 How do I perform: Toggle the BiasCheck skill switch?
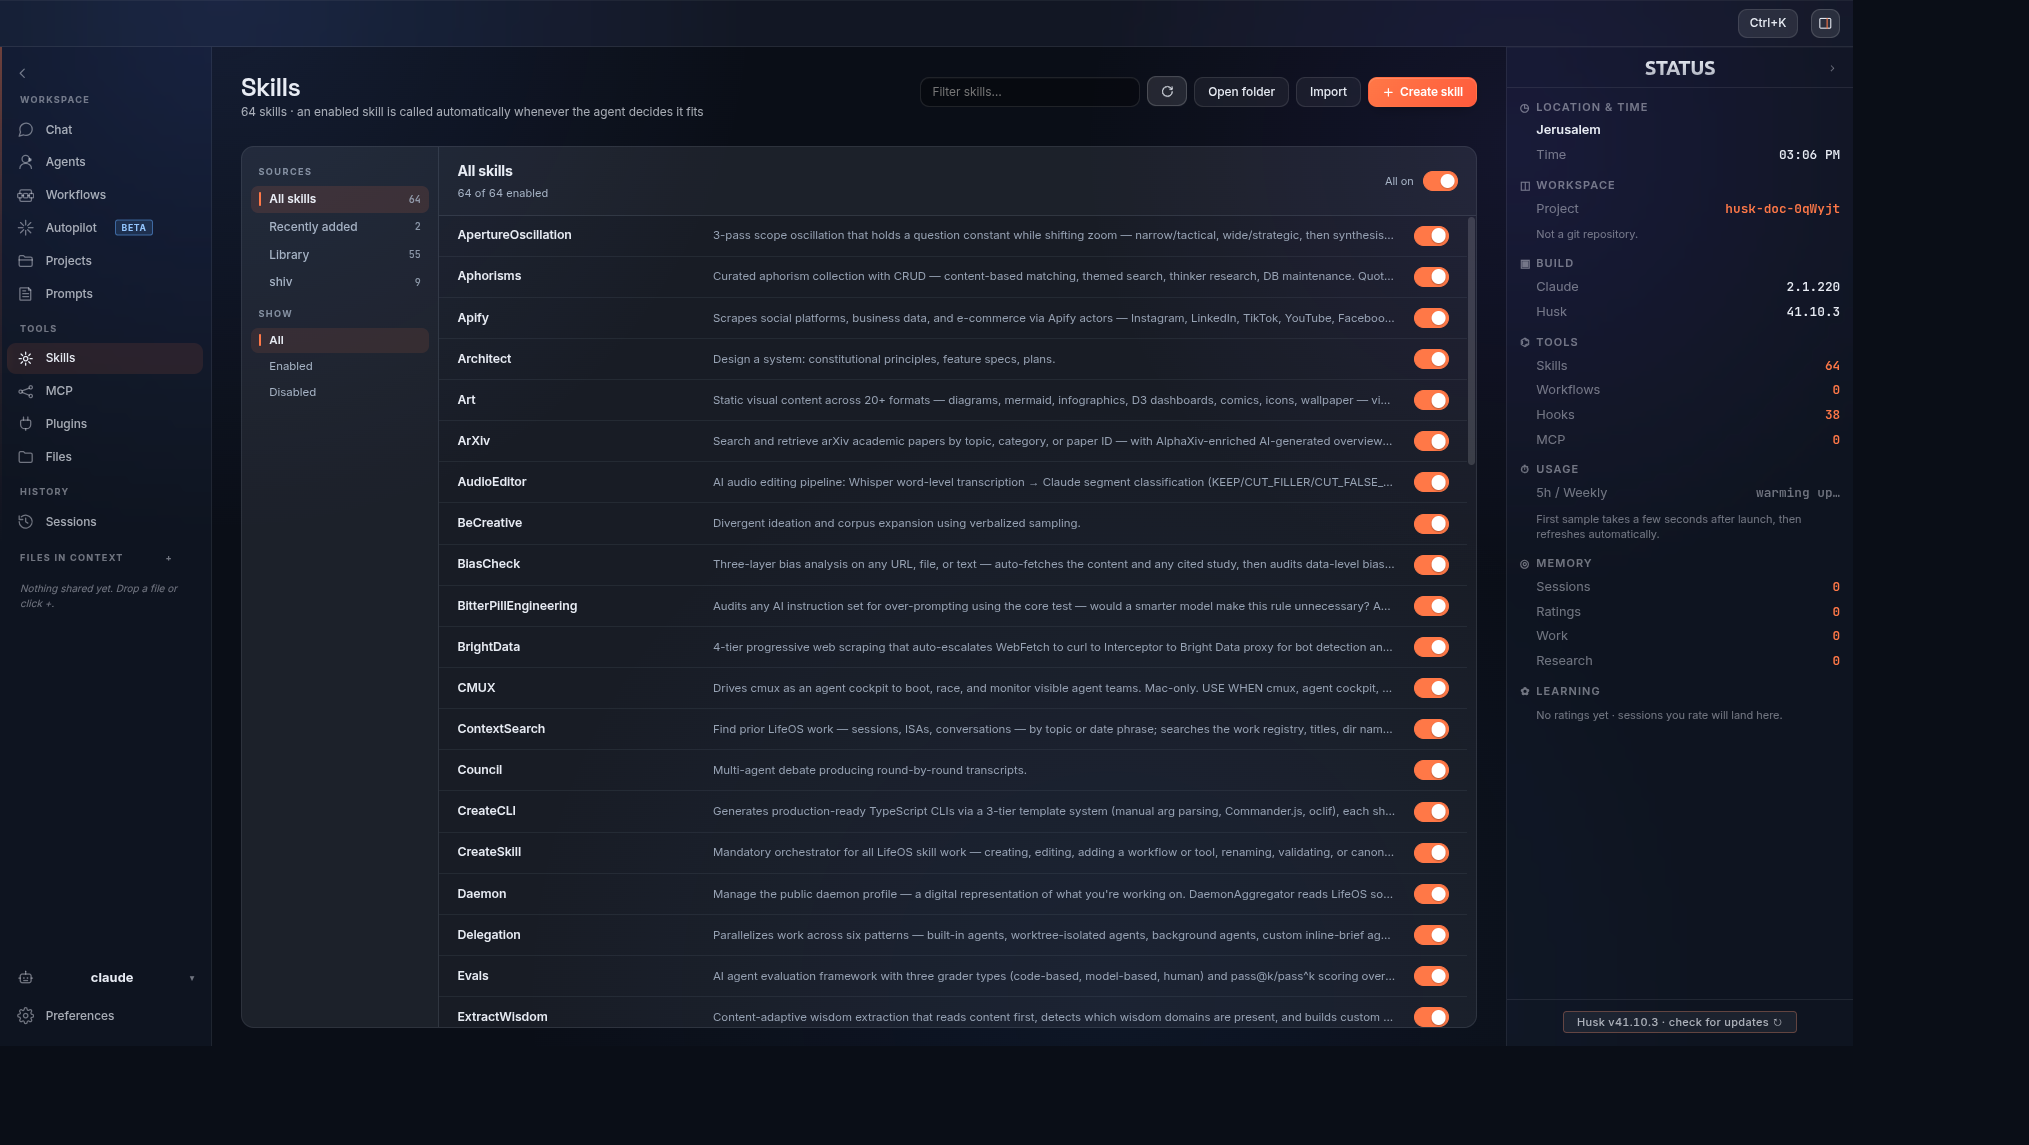point(1431,565)
